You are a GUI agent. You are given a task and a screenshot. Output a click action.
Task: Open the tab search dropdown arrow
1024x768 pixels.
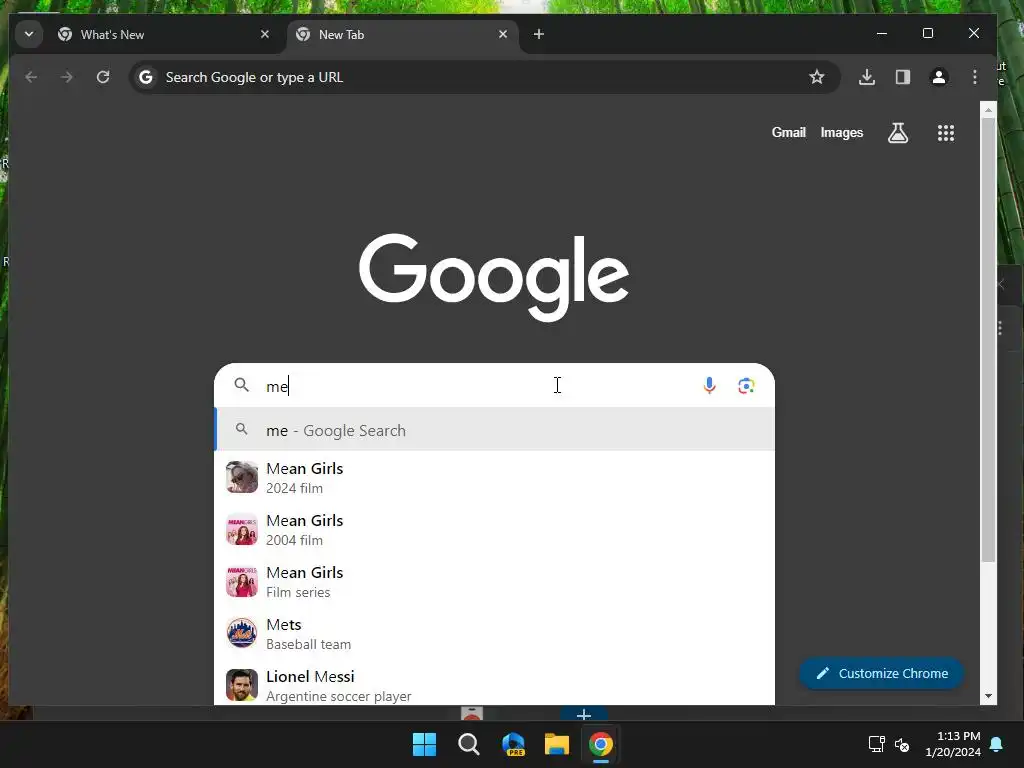click(x=29, y=34)
